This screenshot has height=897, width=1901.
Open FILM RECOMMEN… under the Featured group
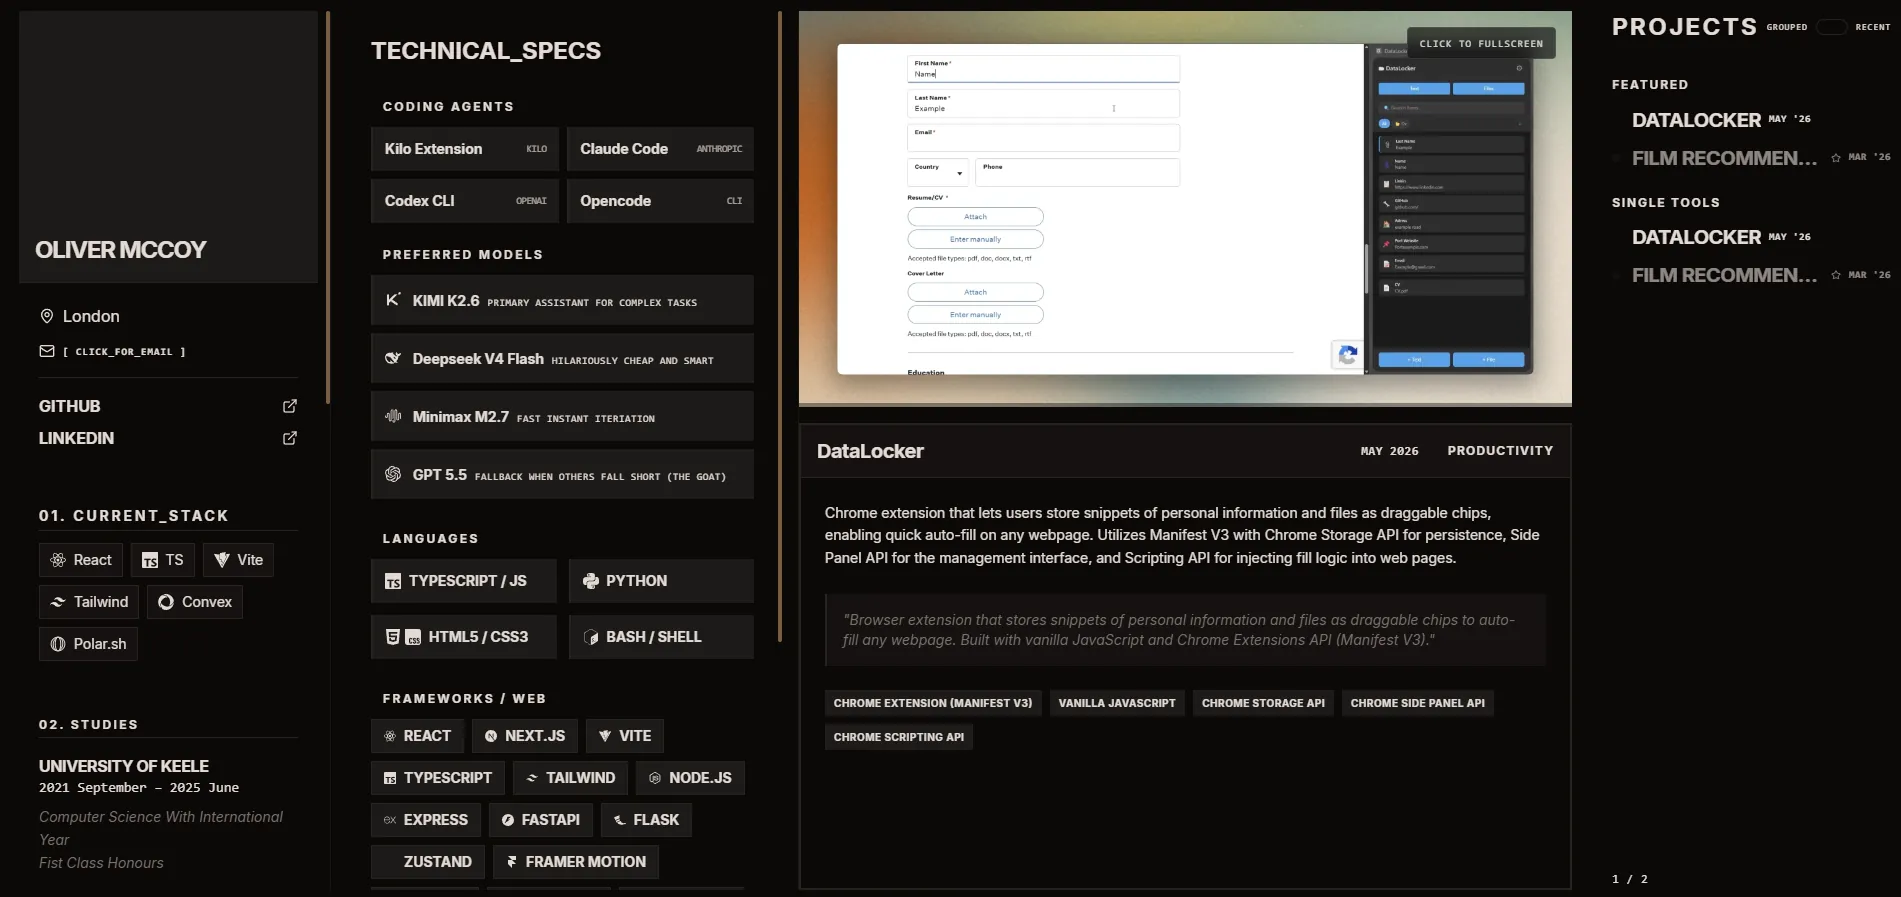pyautogui.click(x=1724, y=158)
